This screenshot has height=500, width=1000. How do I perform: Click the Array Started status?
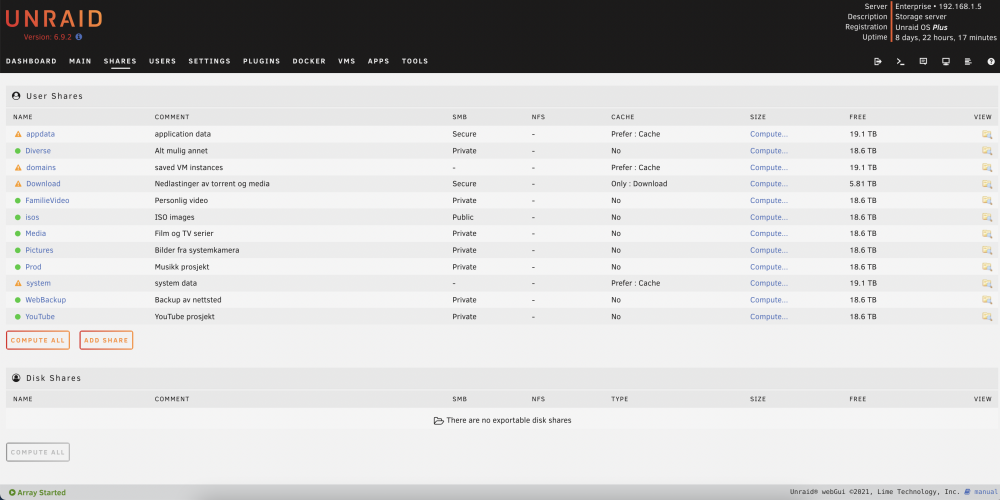pos(37,492)
